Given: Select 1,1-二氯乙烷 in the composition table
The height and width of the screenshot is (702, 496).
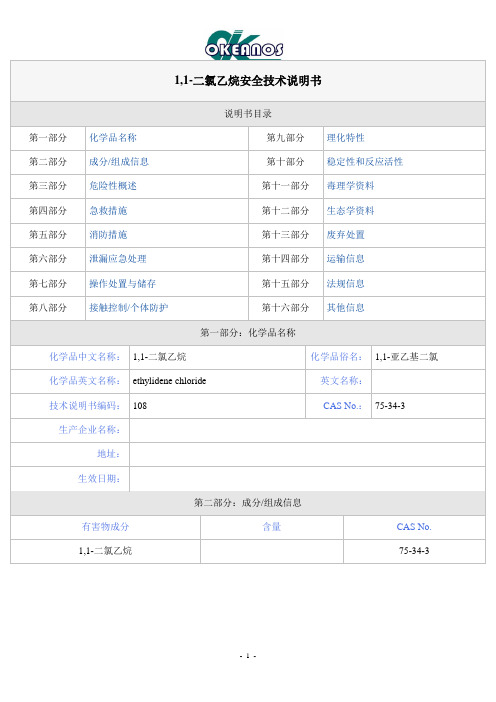Looking at the screenshot, I should [105, 551].
